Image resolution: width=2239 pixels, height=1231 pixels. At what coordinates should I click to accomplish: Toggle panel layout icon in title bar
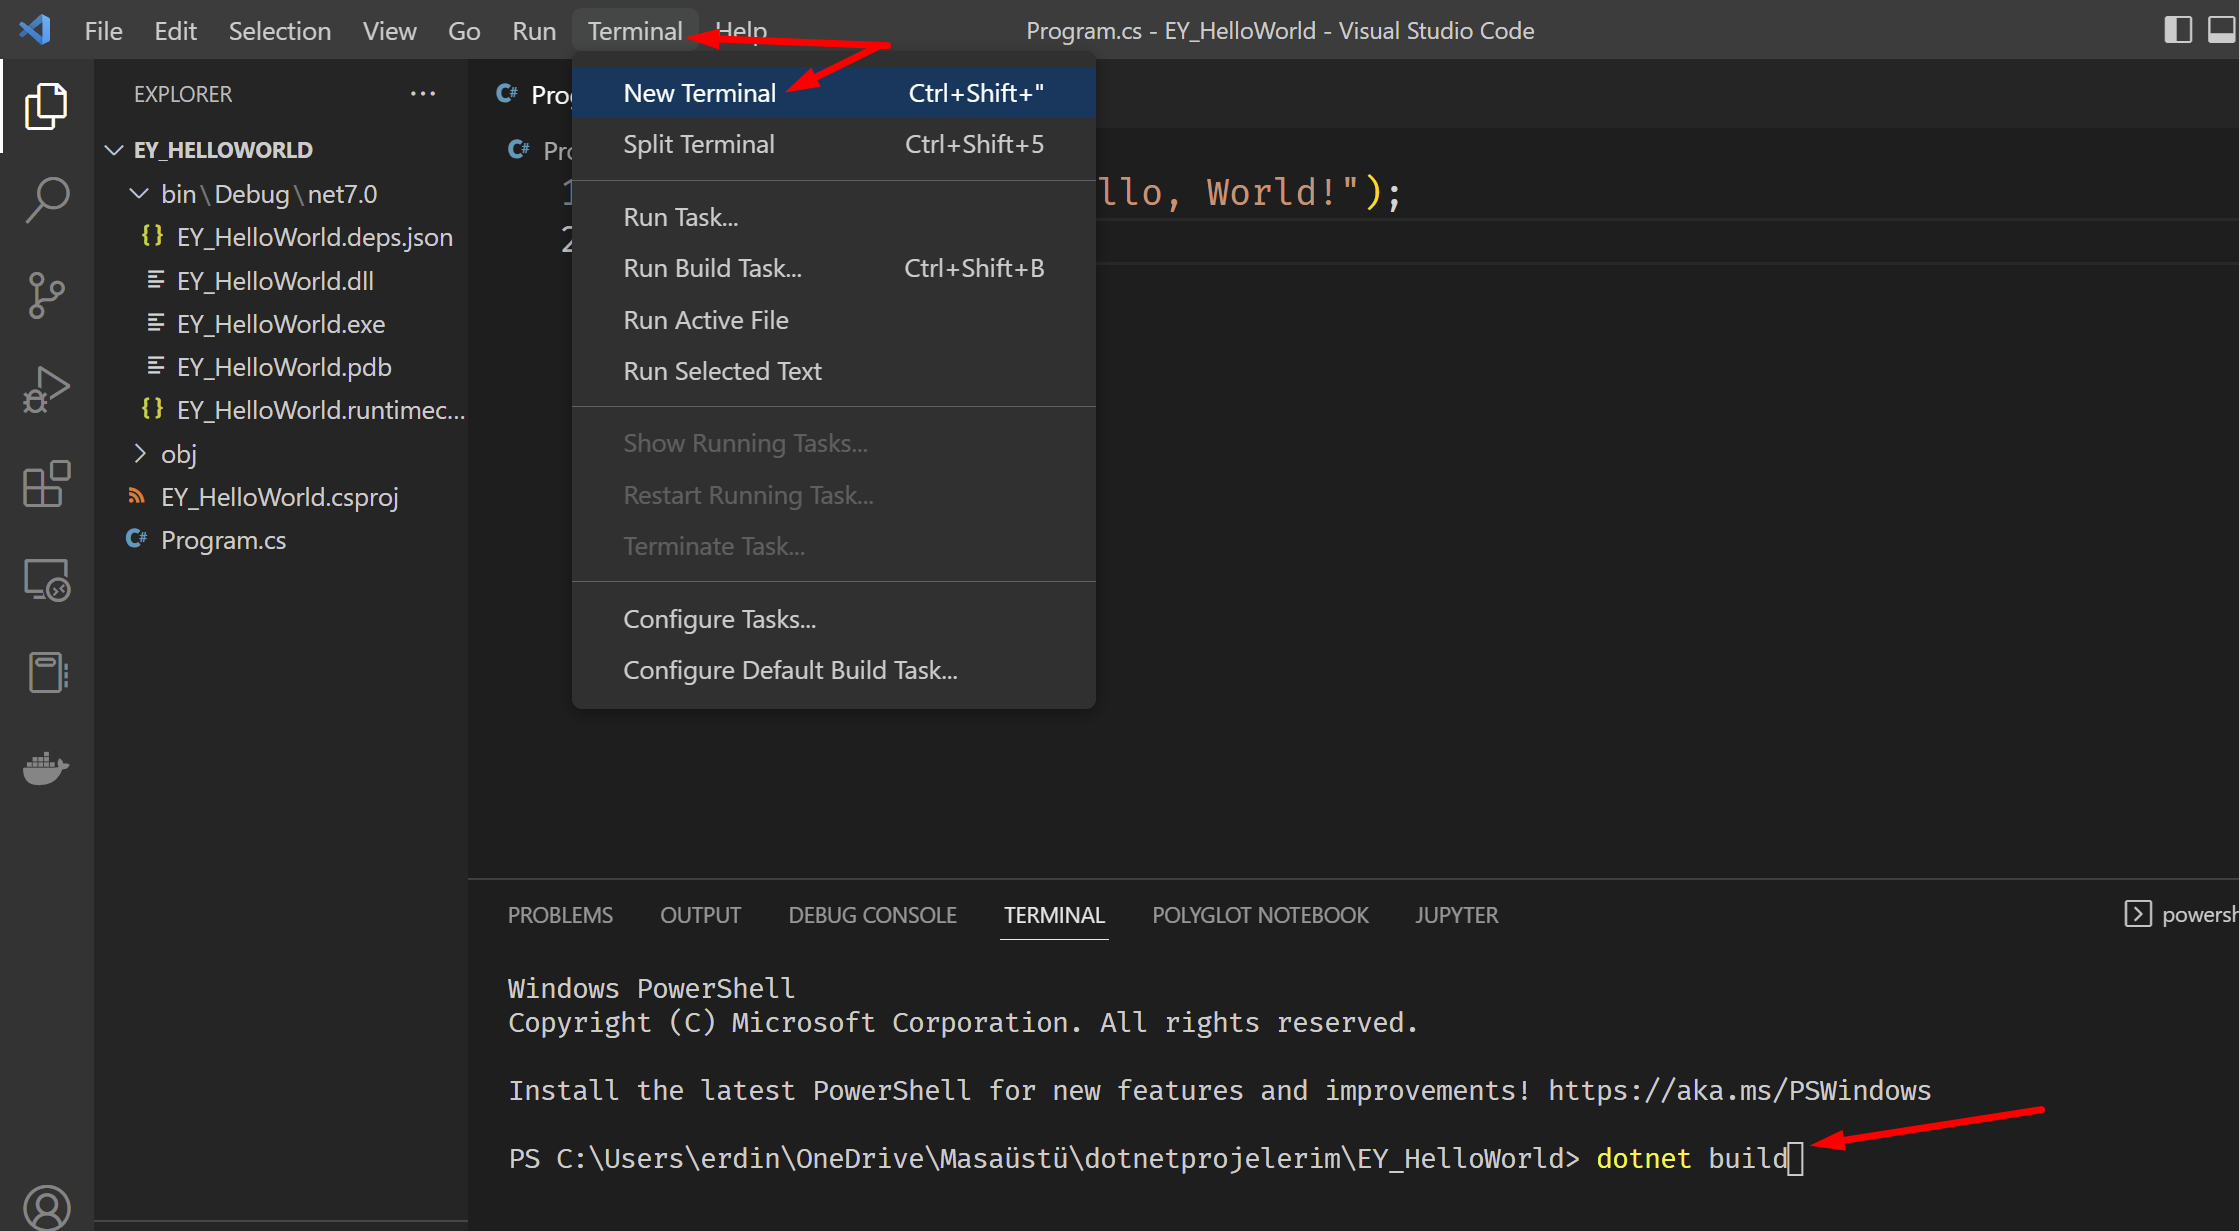click(x=2221, y=30)
